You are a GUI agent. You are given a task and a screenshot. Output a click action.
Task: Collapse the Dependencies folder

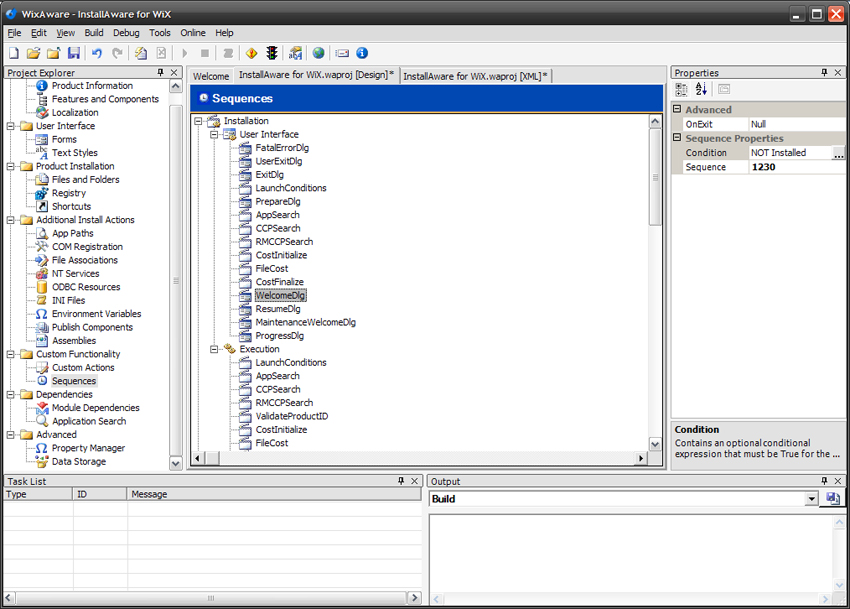click(x=10, y=395)
